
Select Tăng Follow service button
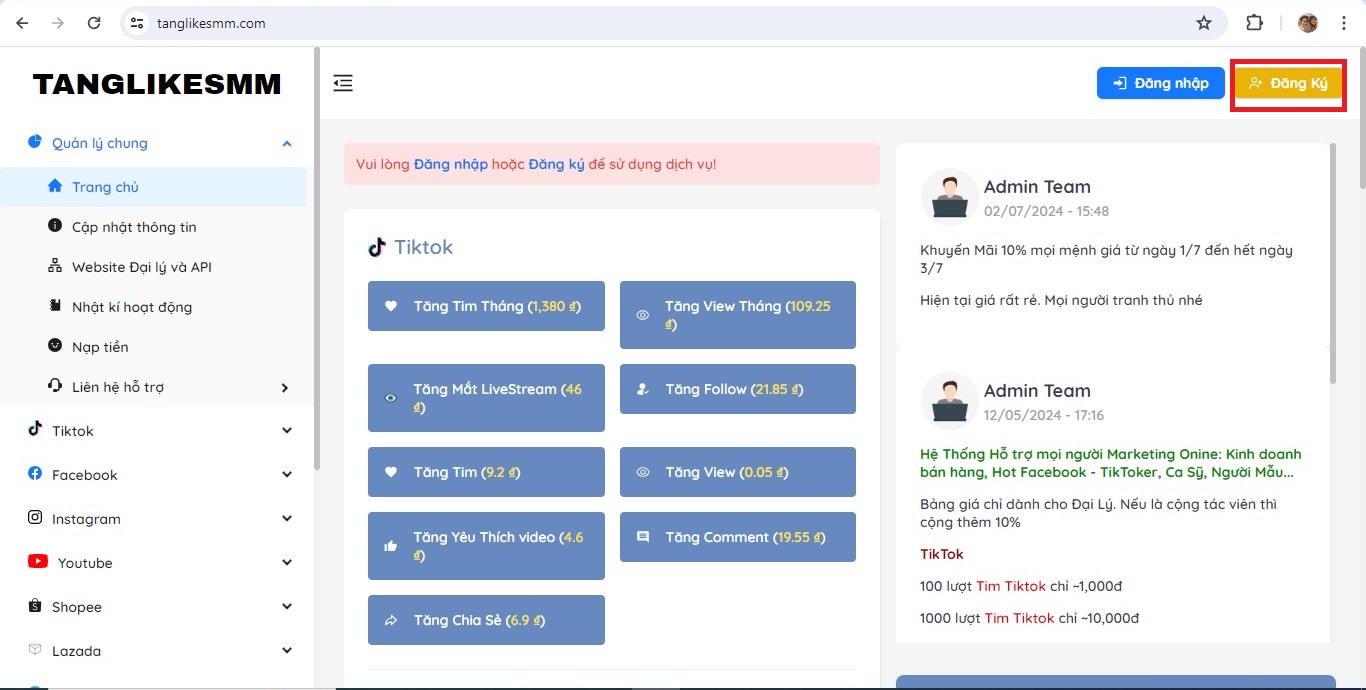click(x=738, y=389)
